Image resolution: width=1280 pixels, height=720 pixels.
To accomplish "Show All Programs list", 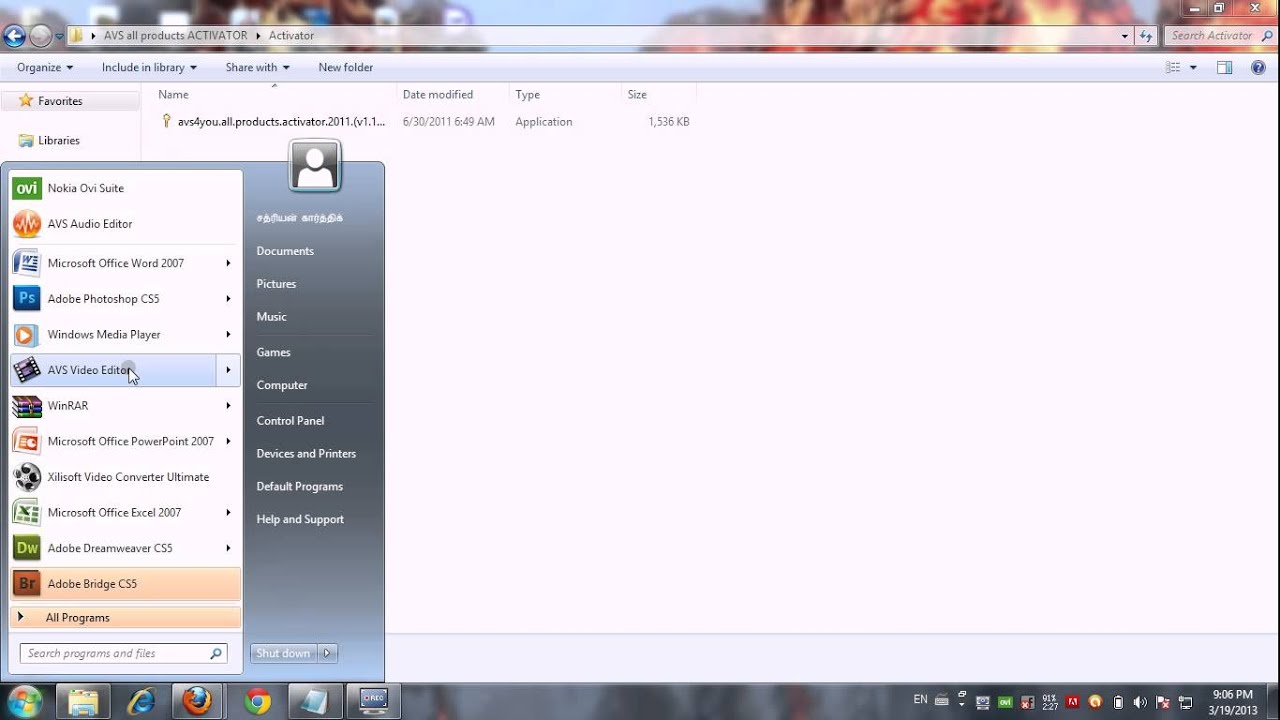I will pos(125,618).
